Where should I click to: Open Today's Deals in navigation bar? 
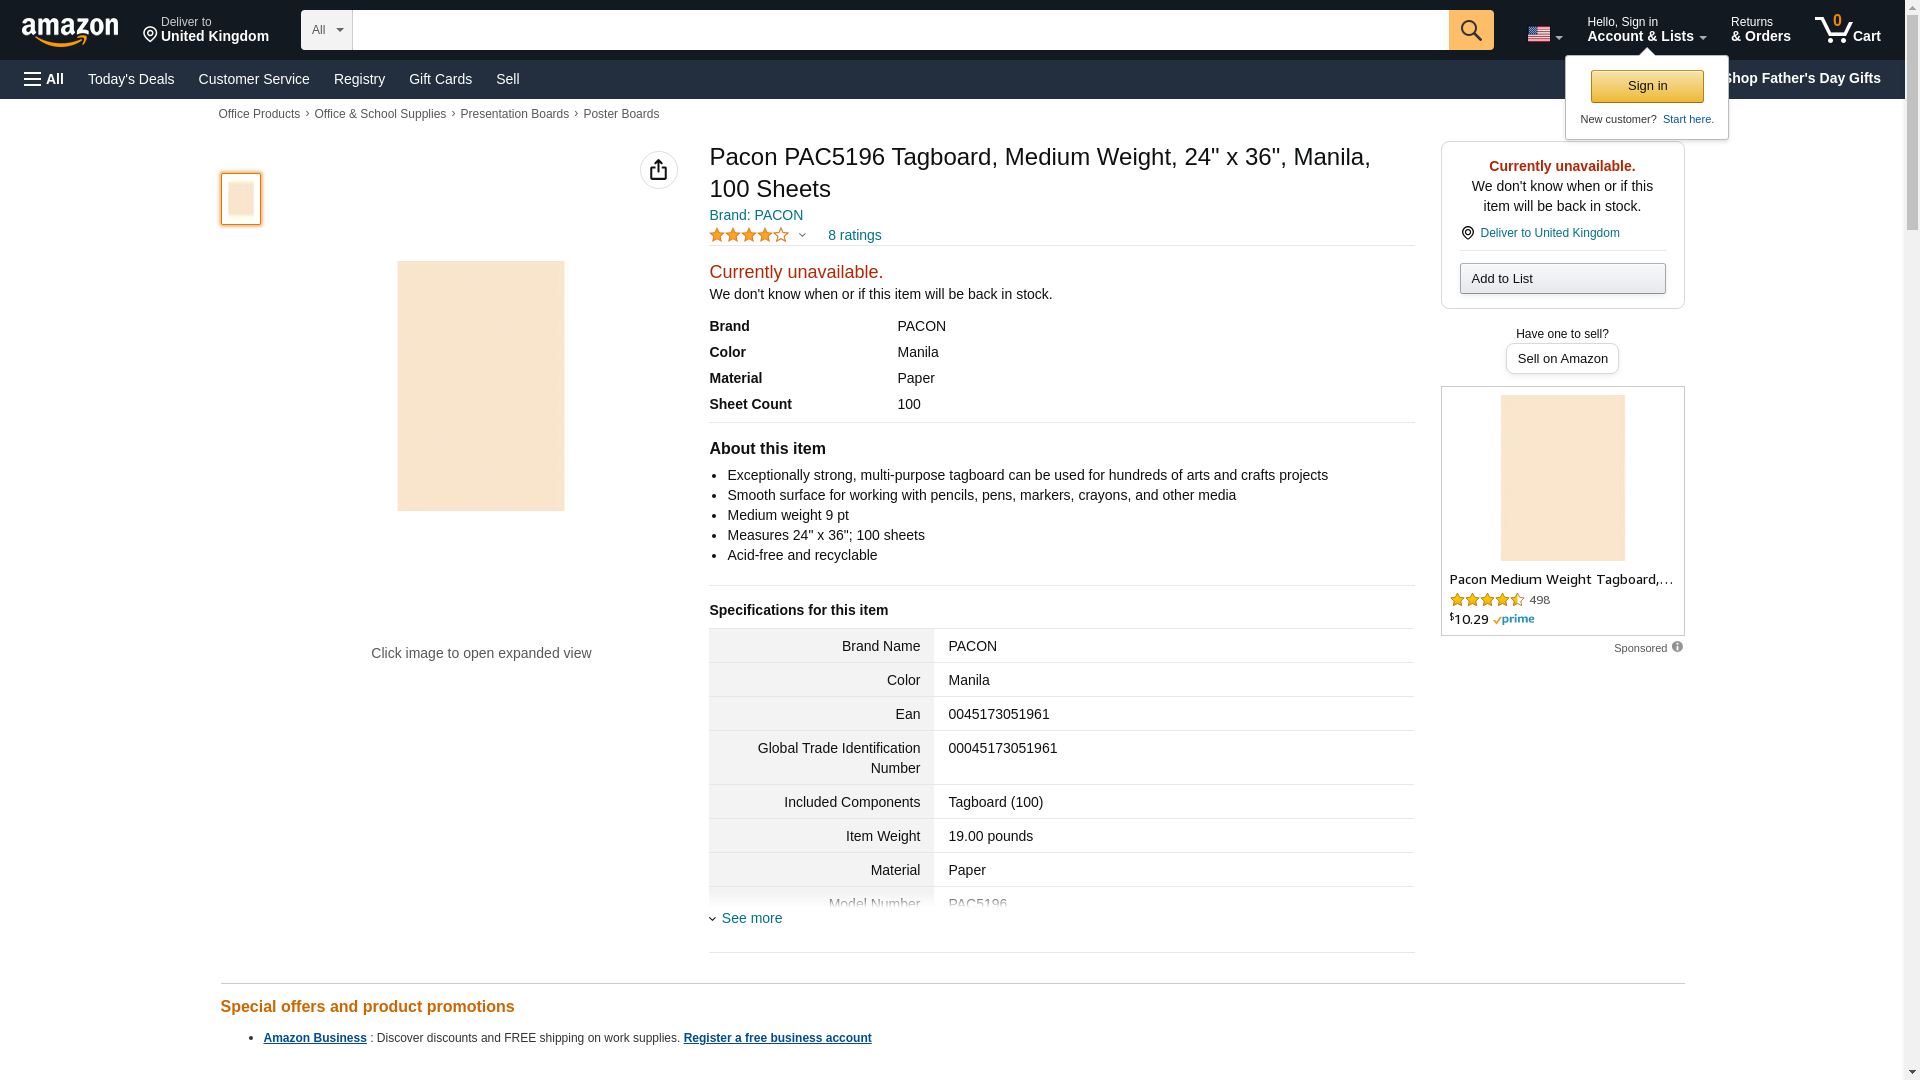131,79
